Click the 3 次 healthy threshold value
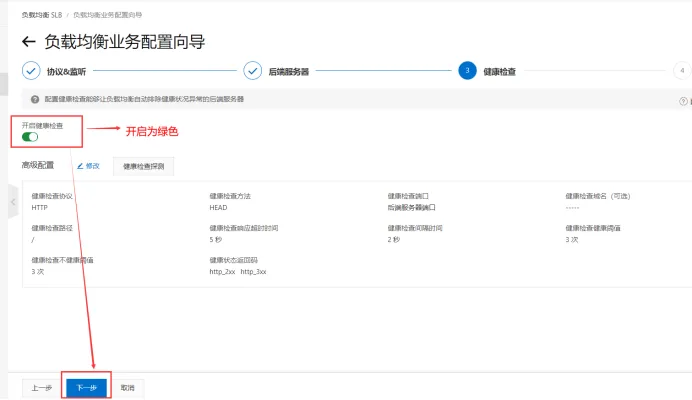This screenshot has height=400, width=692. [x=572, y=240]
